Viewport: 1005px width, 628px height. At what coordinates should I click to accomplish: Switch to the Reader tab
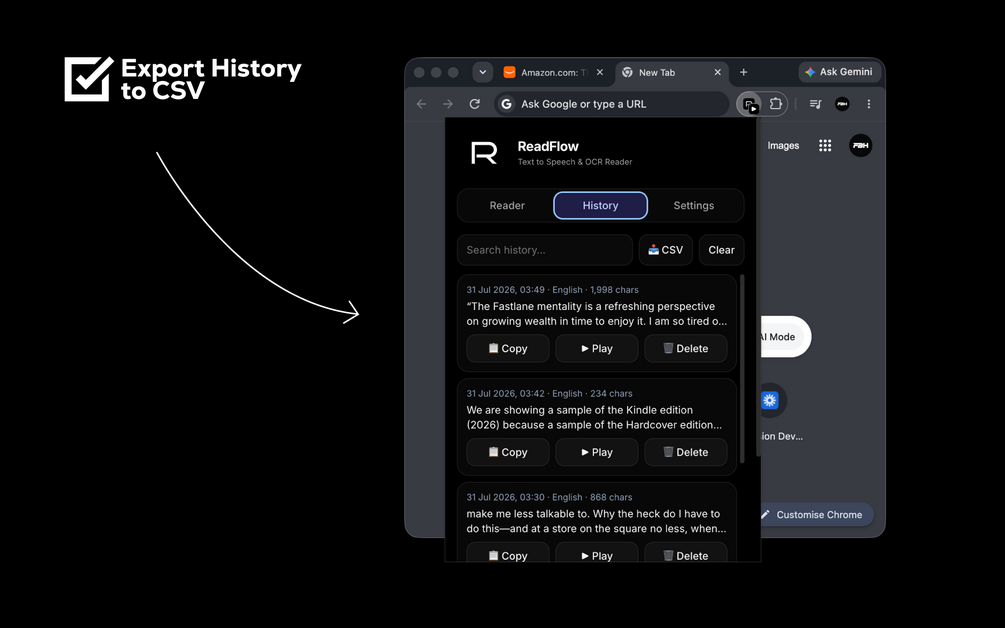507,206
